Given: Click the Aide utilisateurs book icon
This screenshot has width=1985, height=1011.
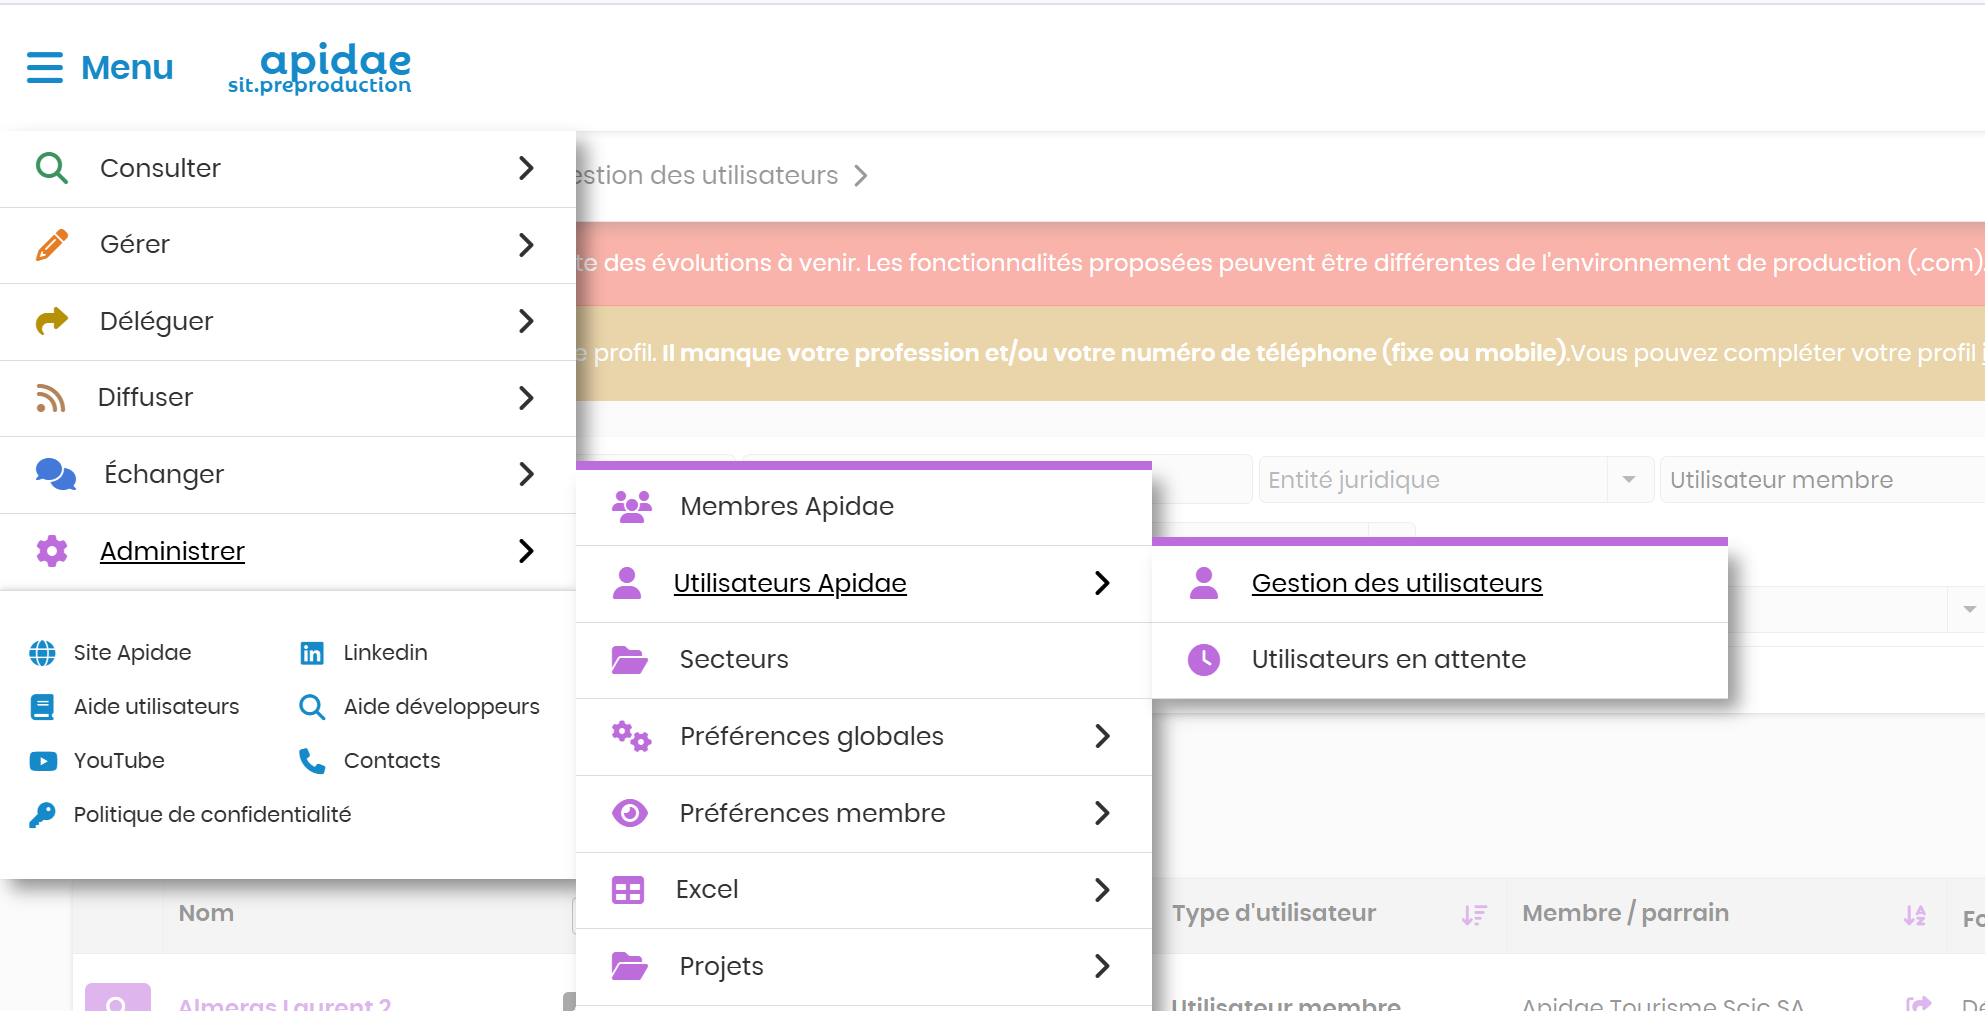Looking at the screenshot, I should click(x=43, y=707).
